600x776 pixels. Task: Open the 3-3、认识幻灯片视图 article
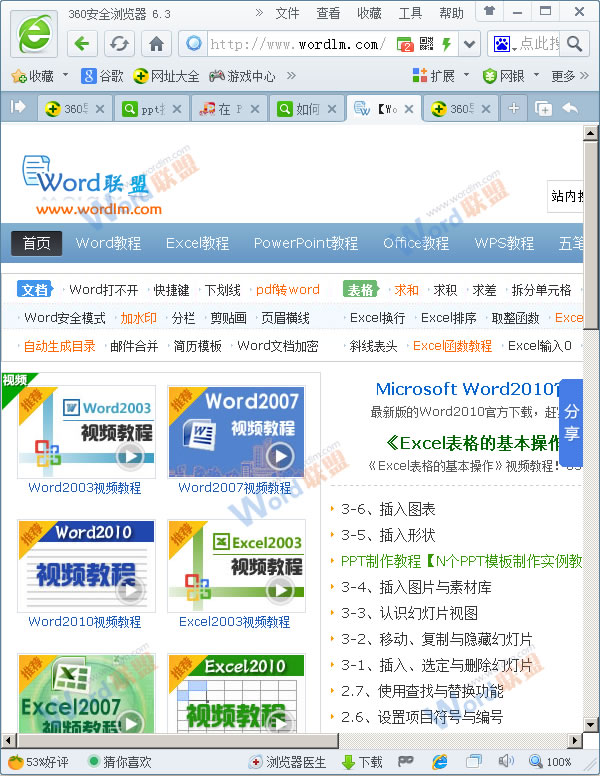tap(409, 613)
